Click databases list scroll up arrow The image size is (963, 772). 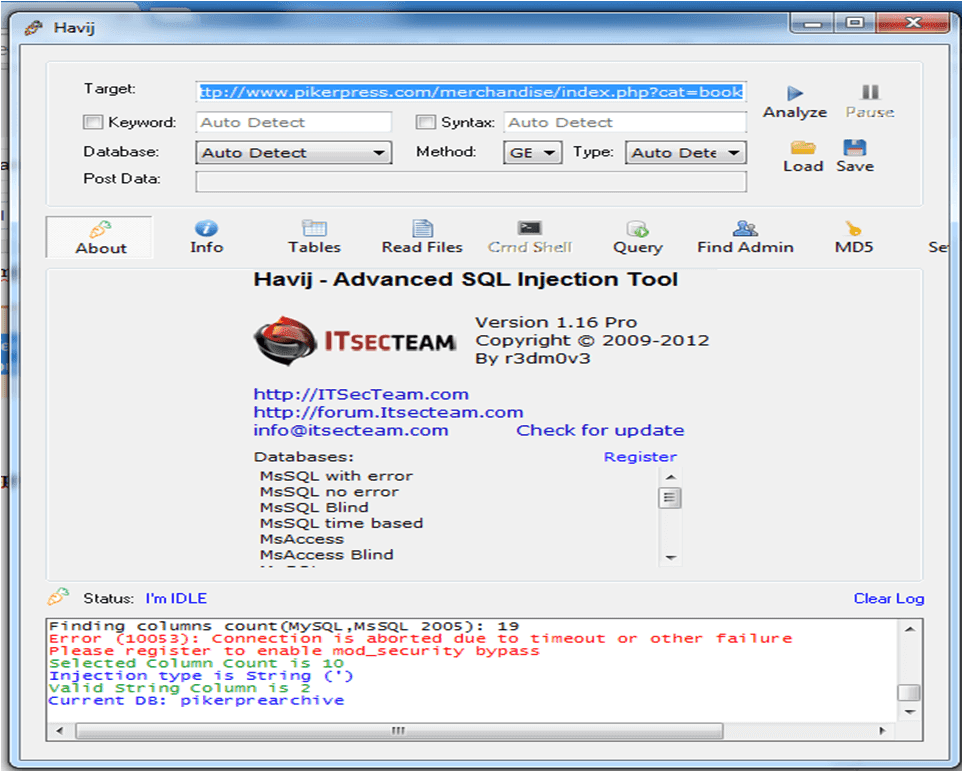coord(670,477)
